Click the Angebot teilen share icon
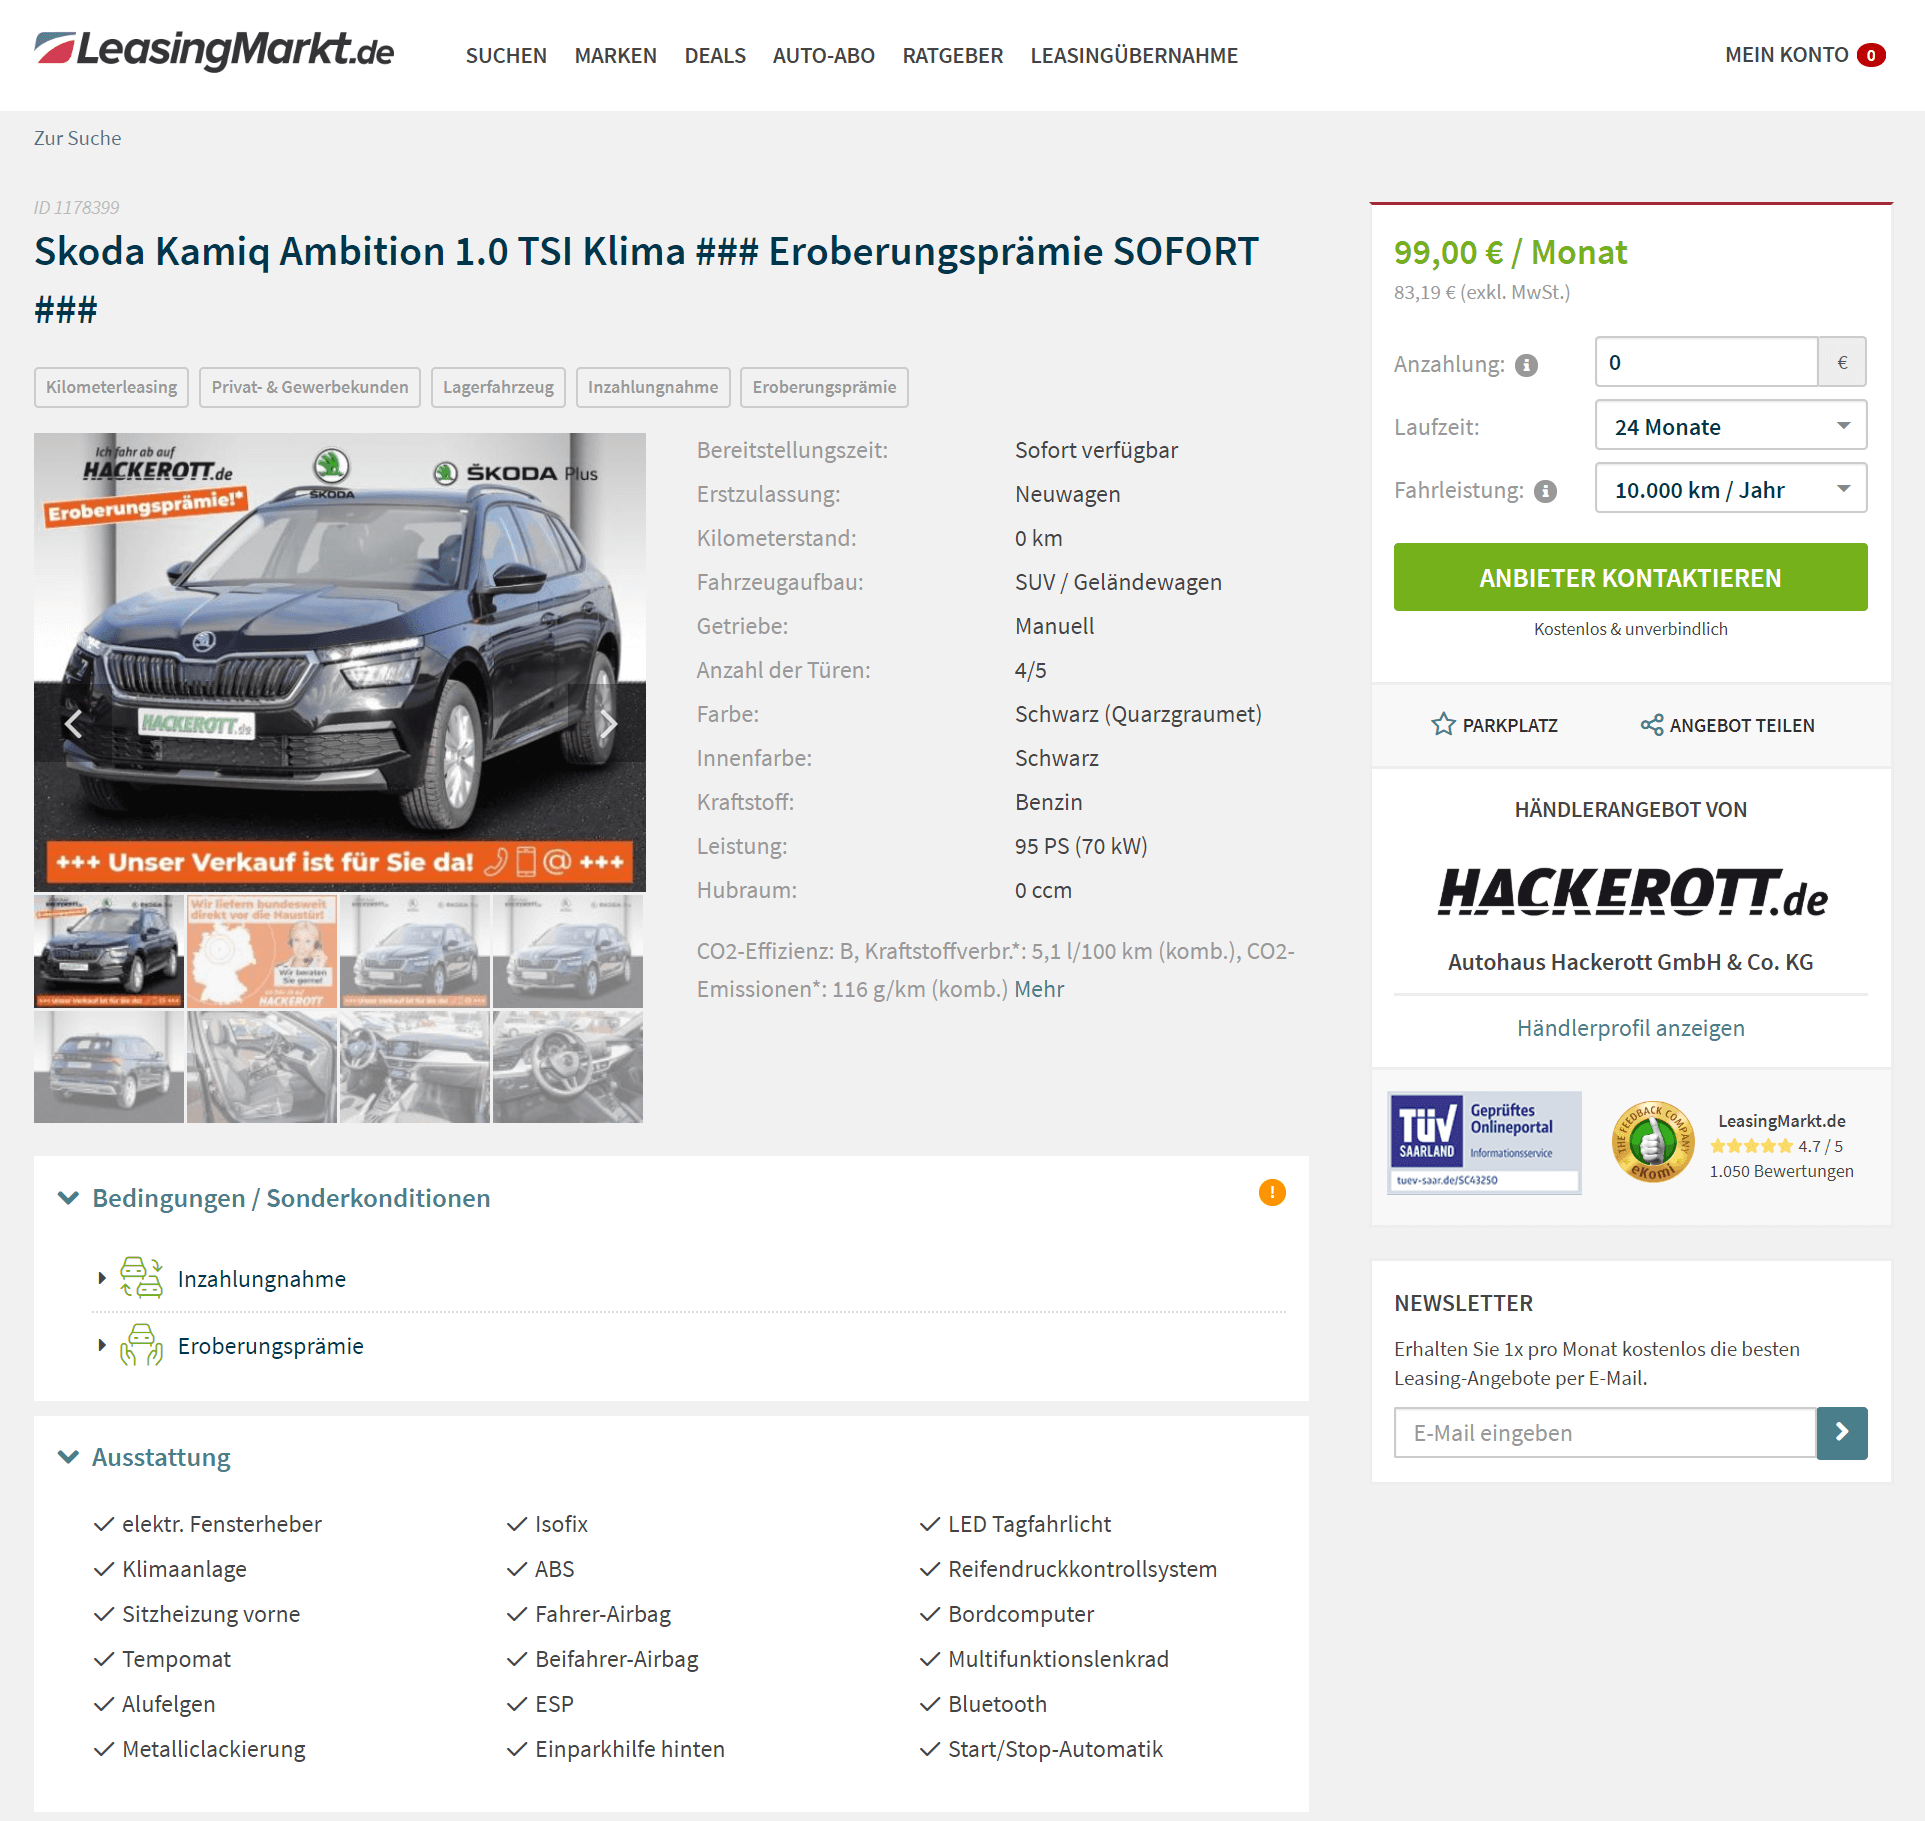 [x=1652, y=725]
